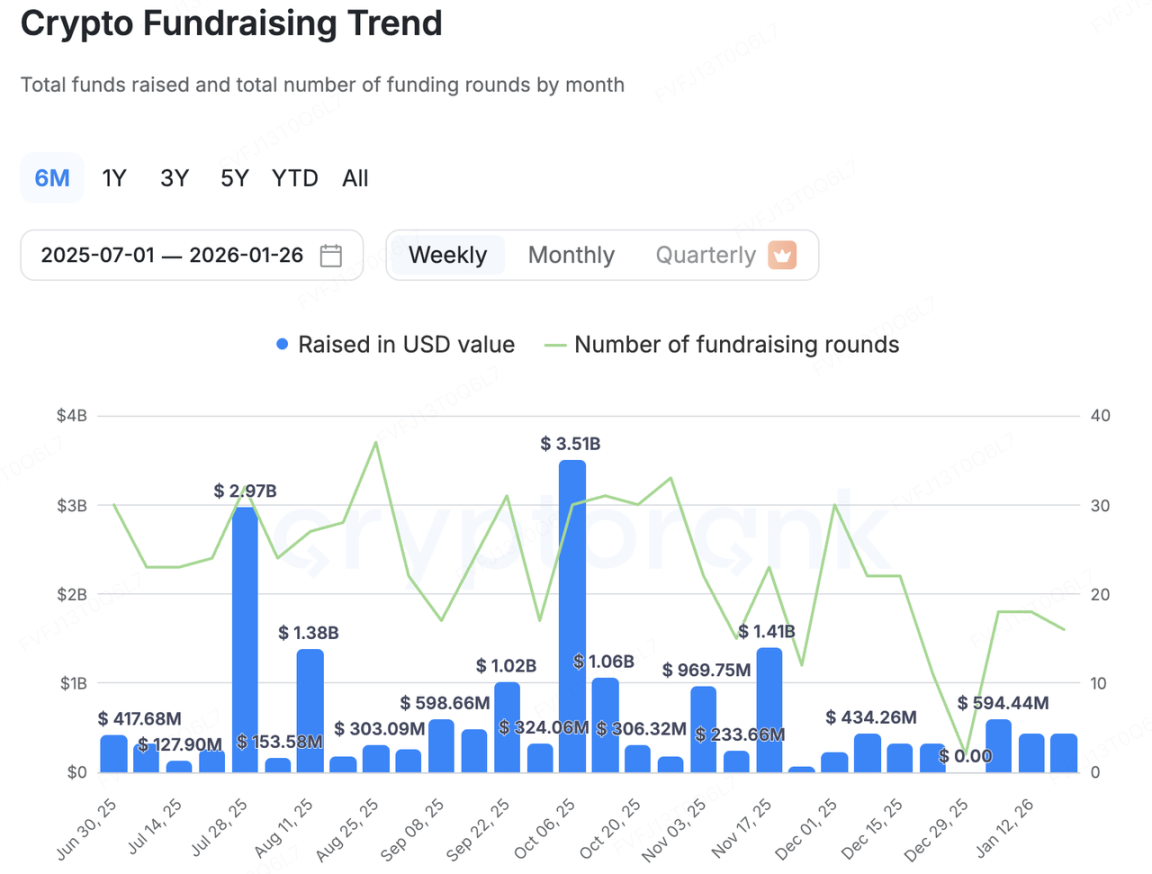Select the 1Y time range
Screen dimensions: 1152x874
[114, 178]
